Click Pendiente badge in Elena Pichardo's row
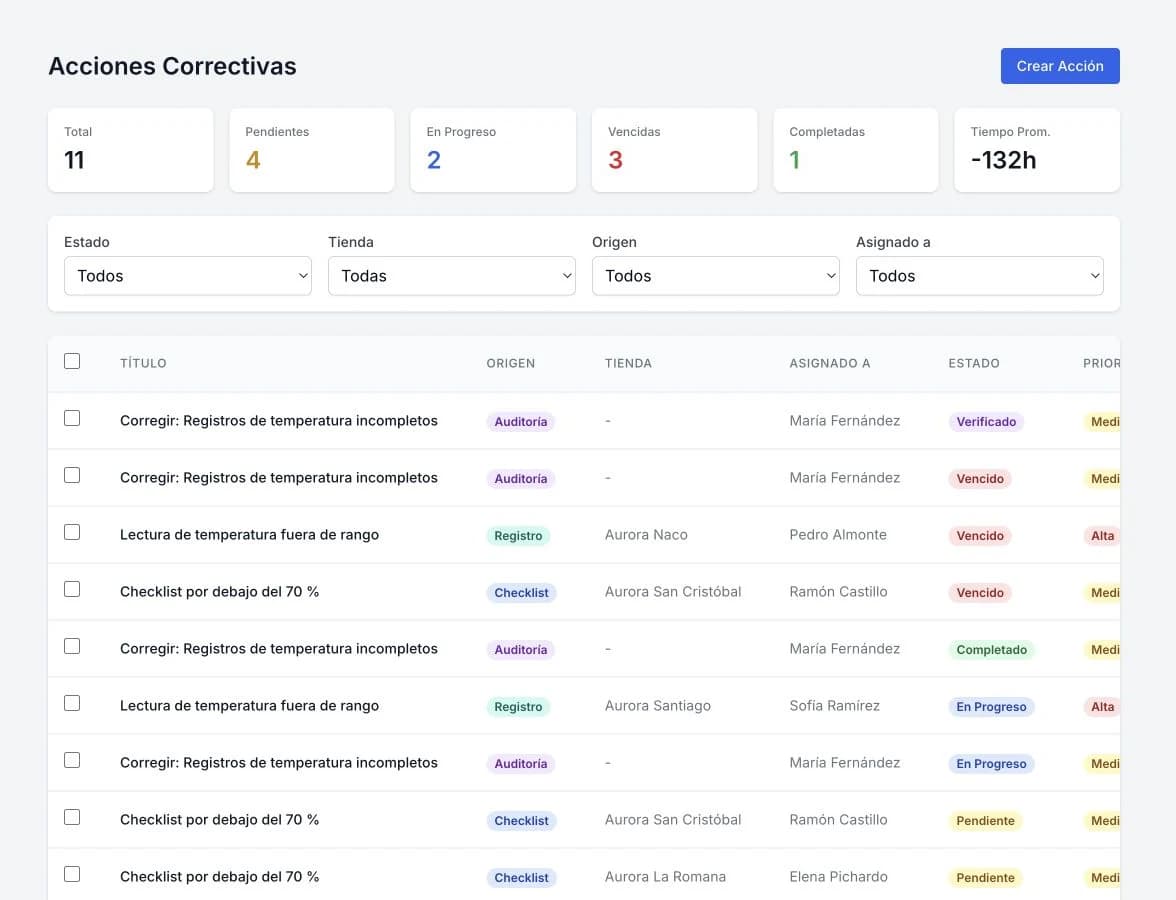Image resolution: width=1176 pixels, height=900 pixels. (x=985, y=878)
